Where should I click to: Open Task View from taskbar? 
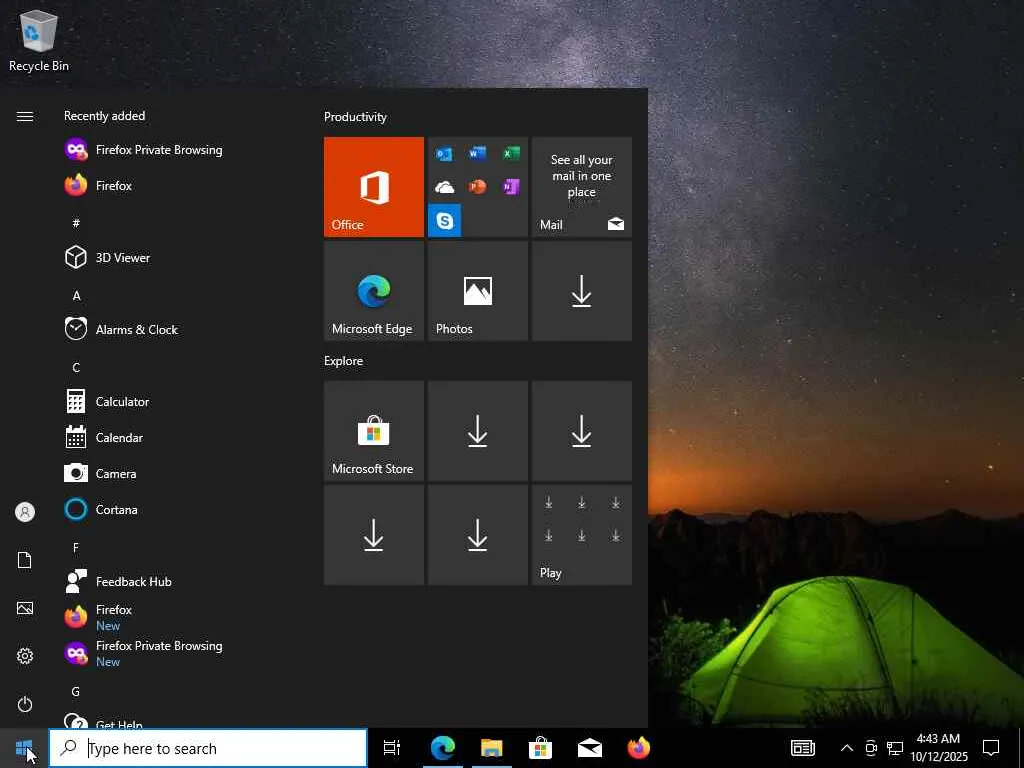392,748
